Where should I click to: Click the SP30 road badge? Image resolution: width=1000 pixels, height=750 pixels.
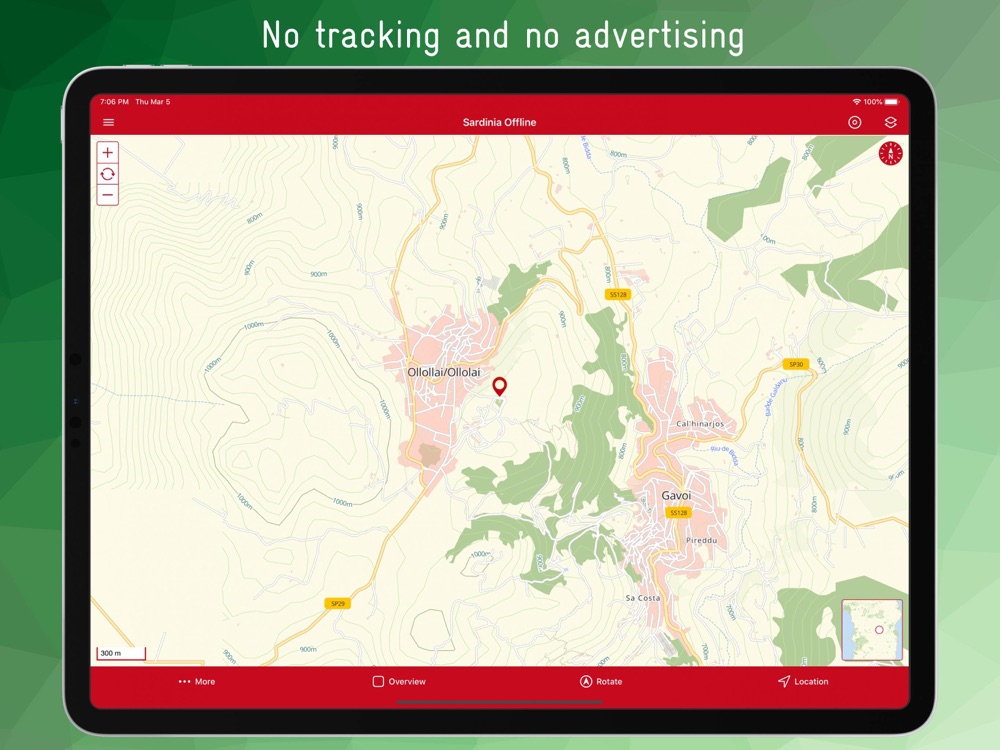(795, 364)
